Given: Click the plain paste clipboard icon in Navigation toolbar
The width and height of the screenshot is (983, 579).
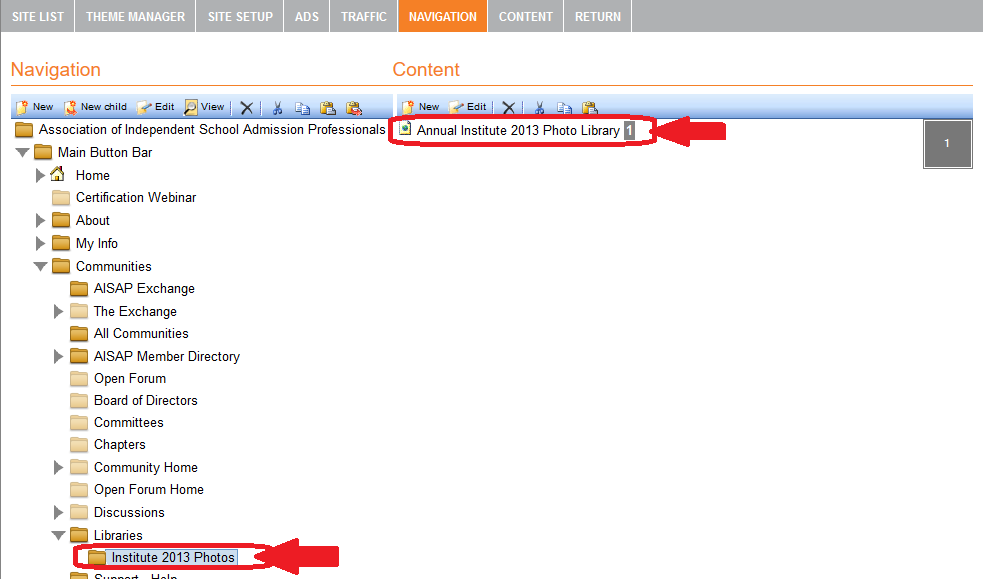Looking at the screenshot, I should [327, 108].
